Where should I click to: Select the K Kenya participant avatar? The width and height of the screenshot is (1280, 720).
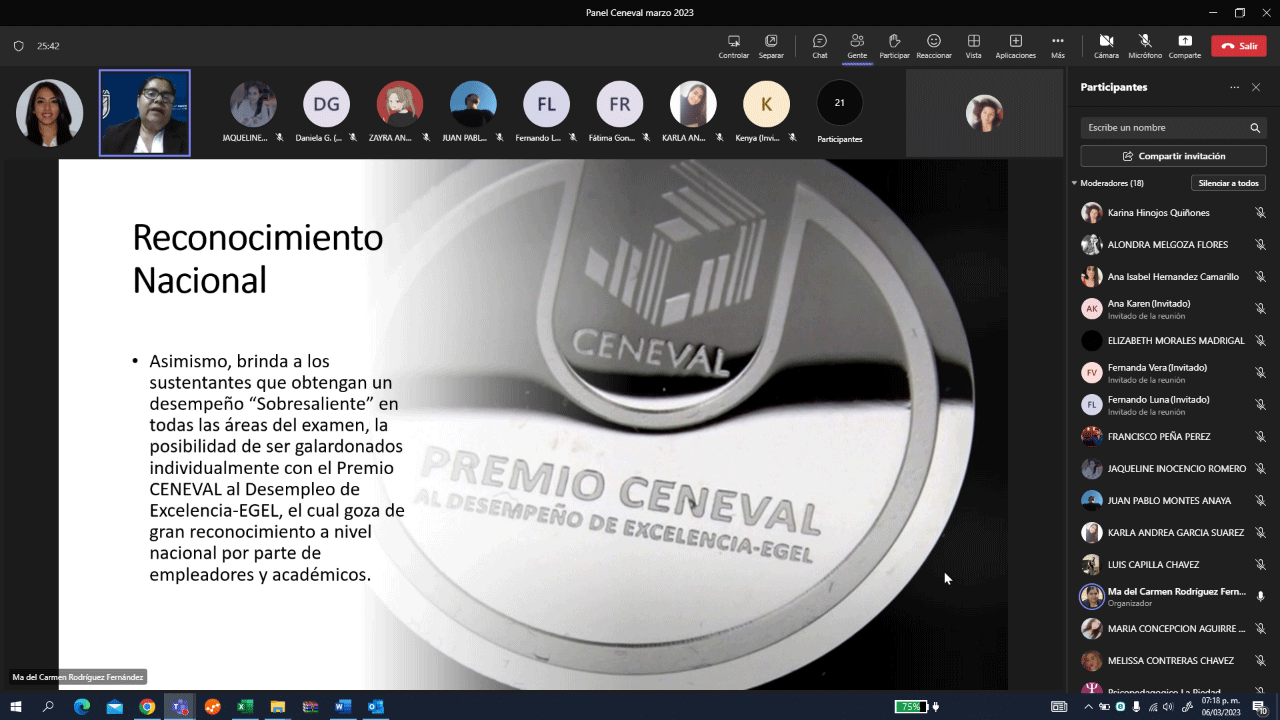[766, 104]
